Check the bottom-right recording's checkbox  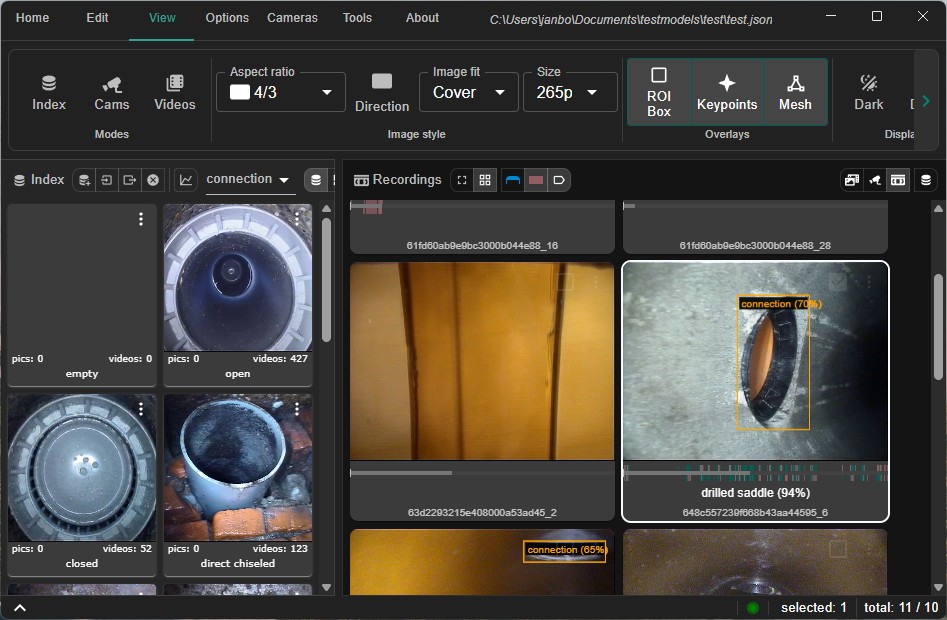click(838, 549)
